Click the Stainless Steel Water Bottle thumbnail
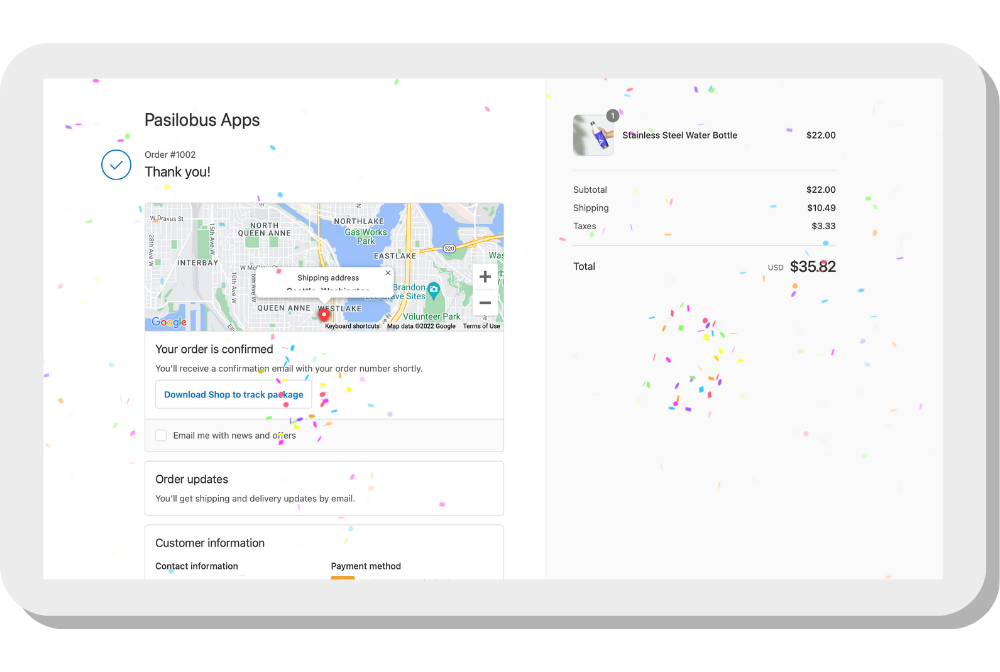This screenshot has width=1000, height=672. (592, 135)
